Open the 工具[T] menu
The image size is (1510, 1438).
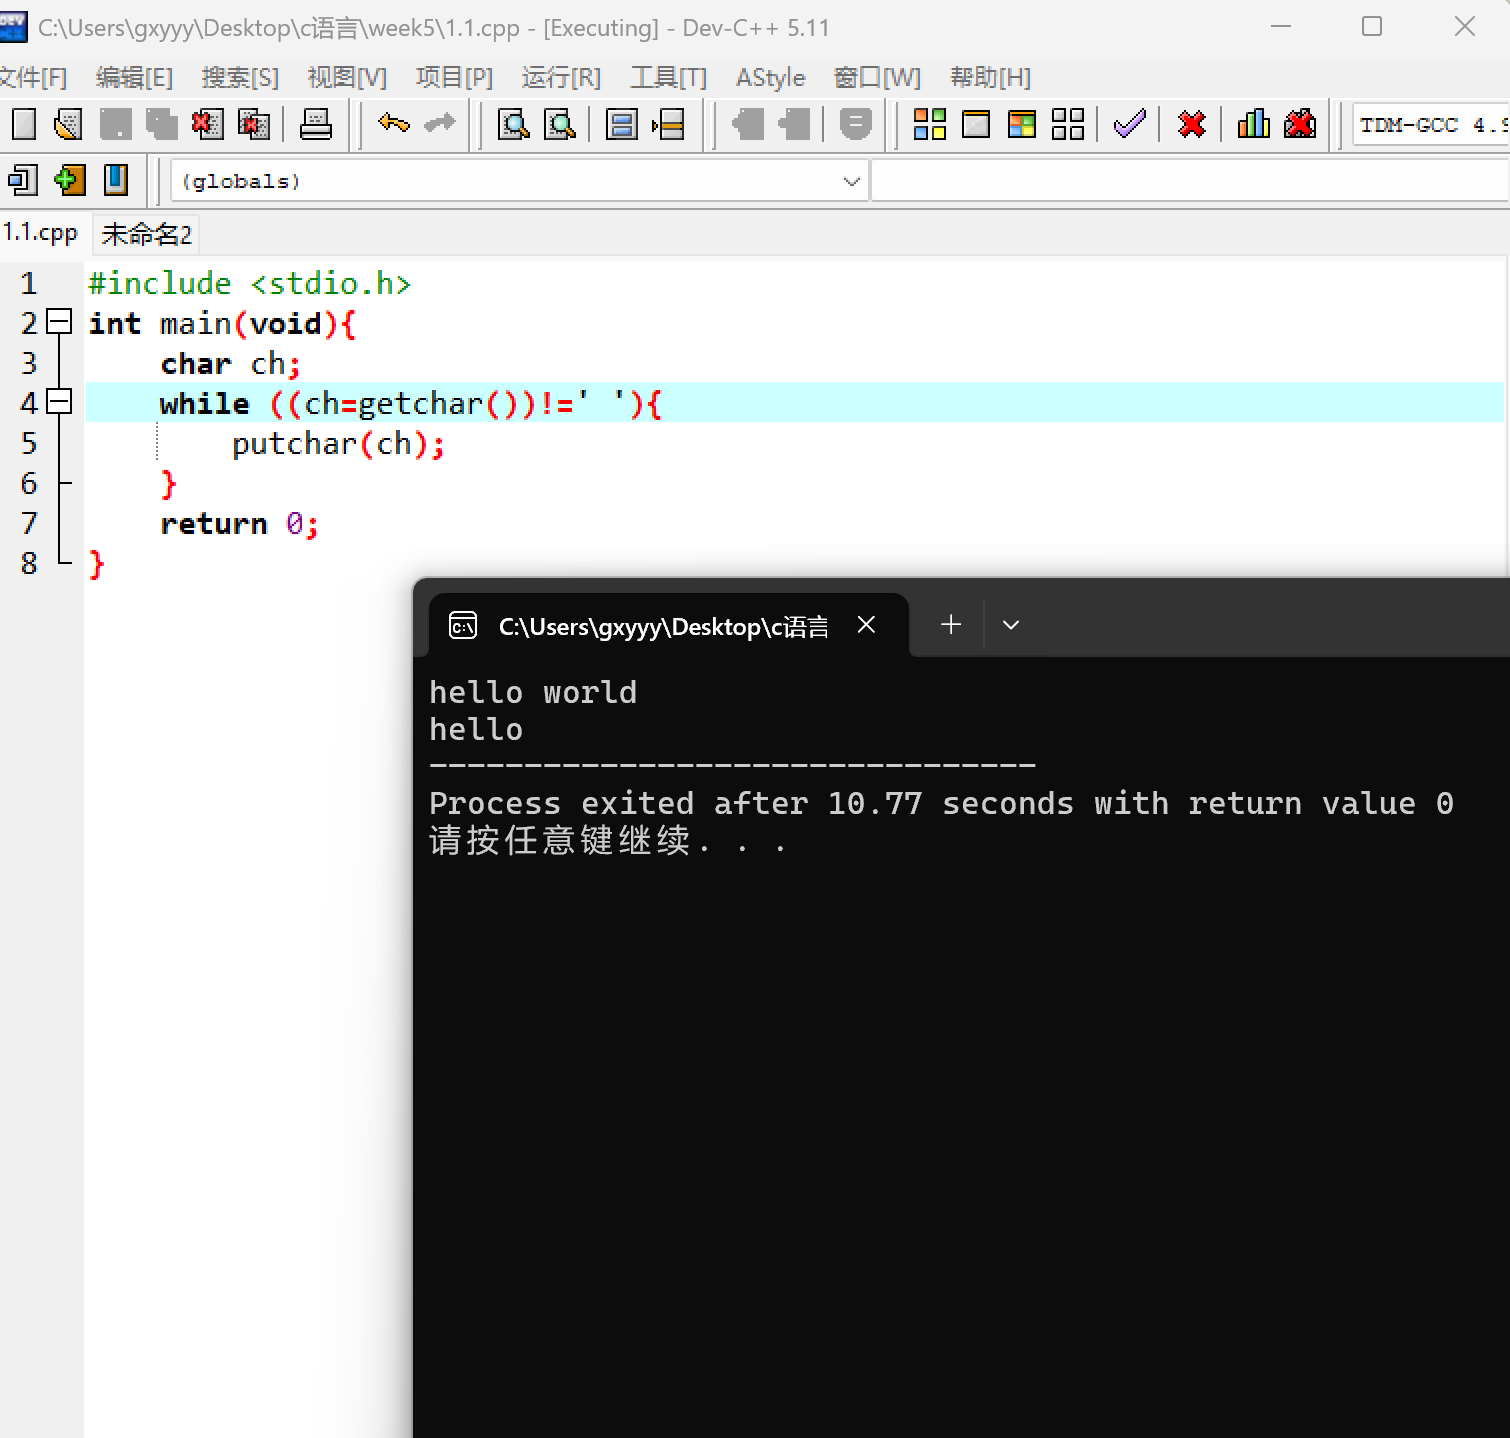pyautogui.click(x=668, y=77)
